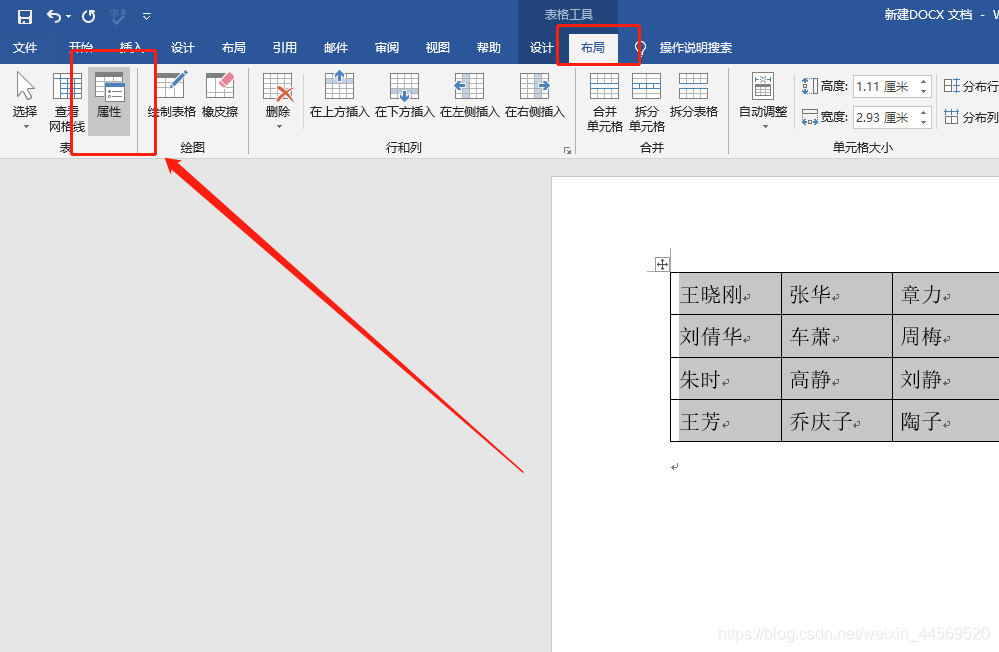Screen dimensions: 999x652
Task: Click the cell containing 刘静
Action: click(x=946, y=379)
